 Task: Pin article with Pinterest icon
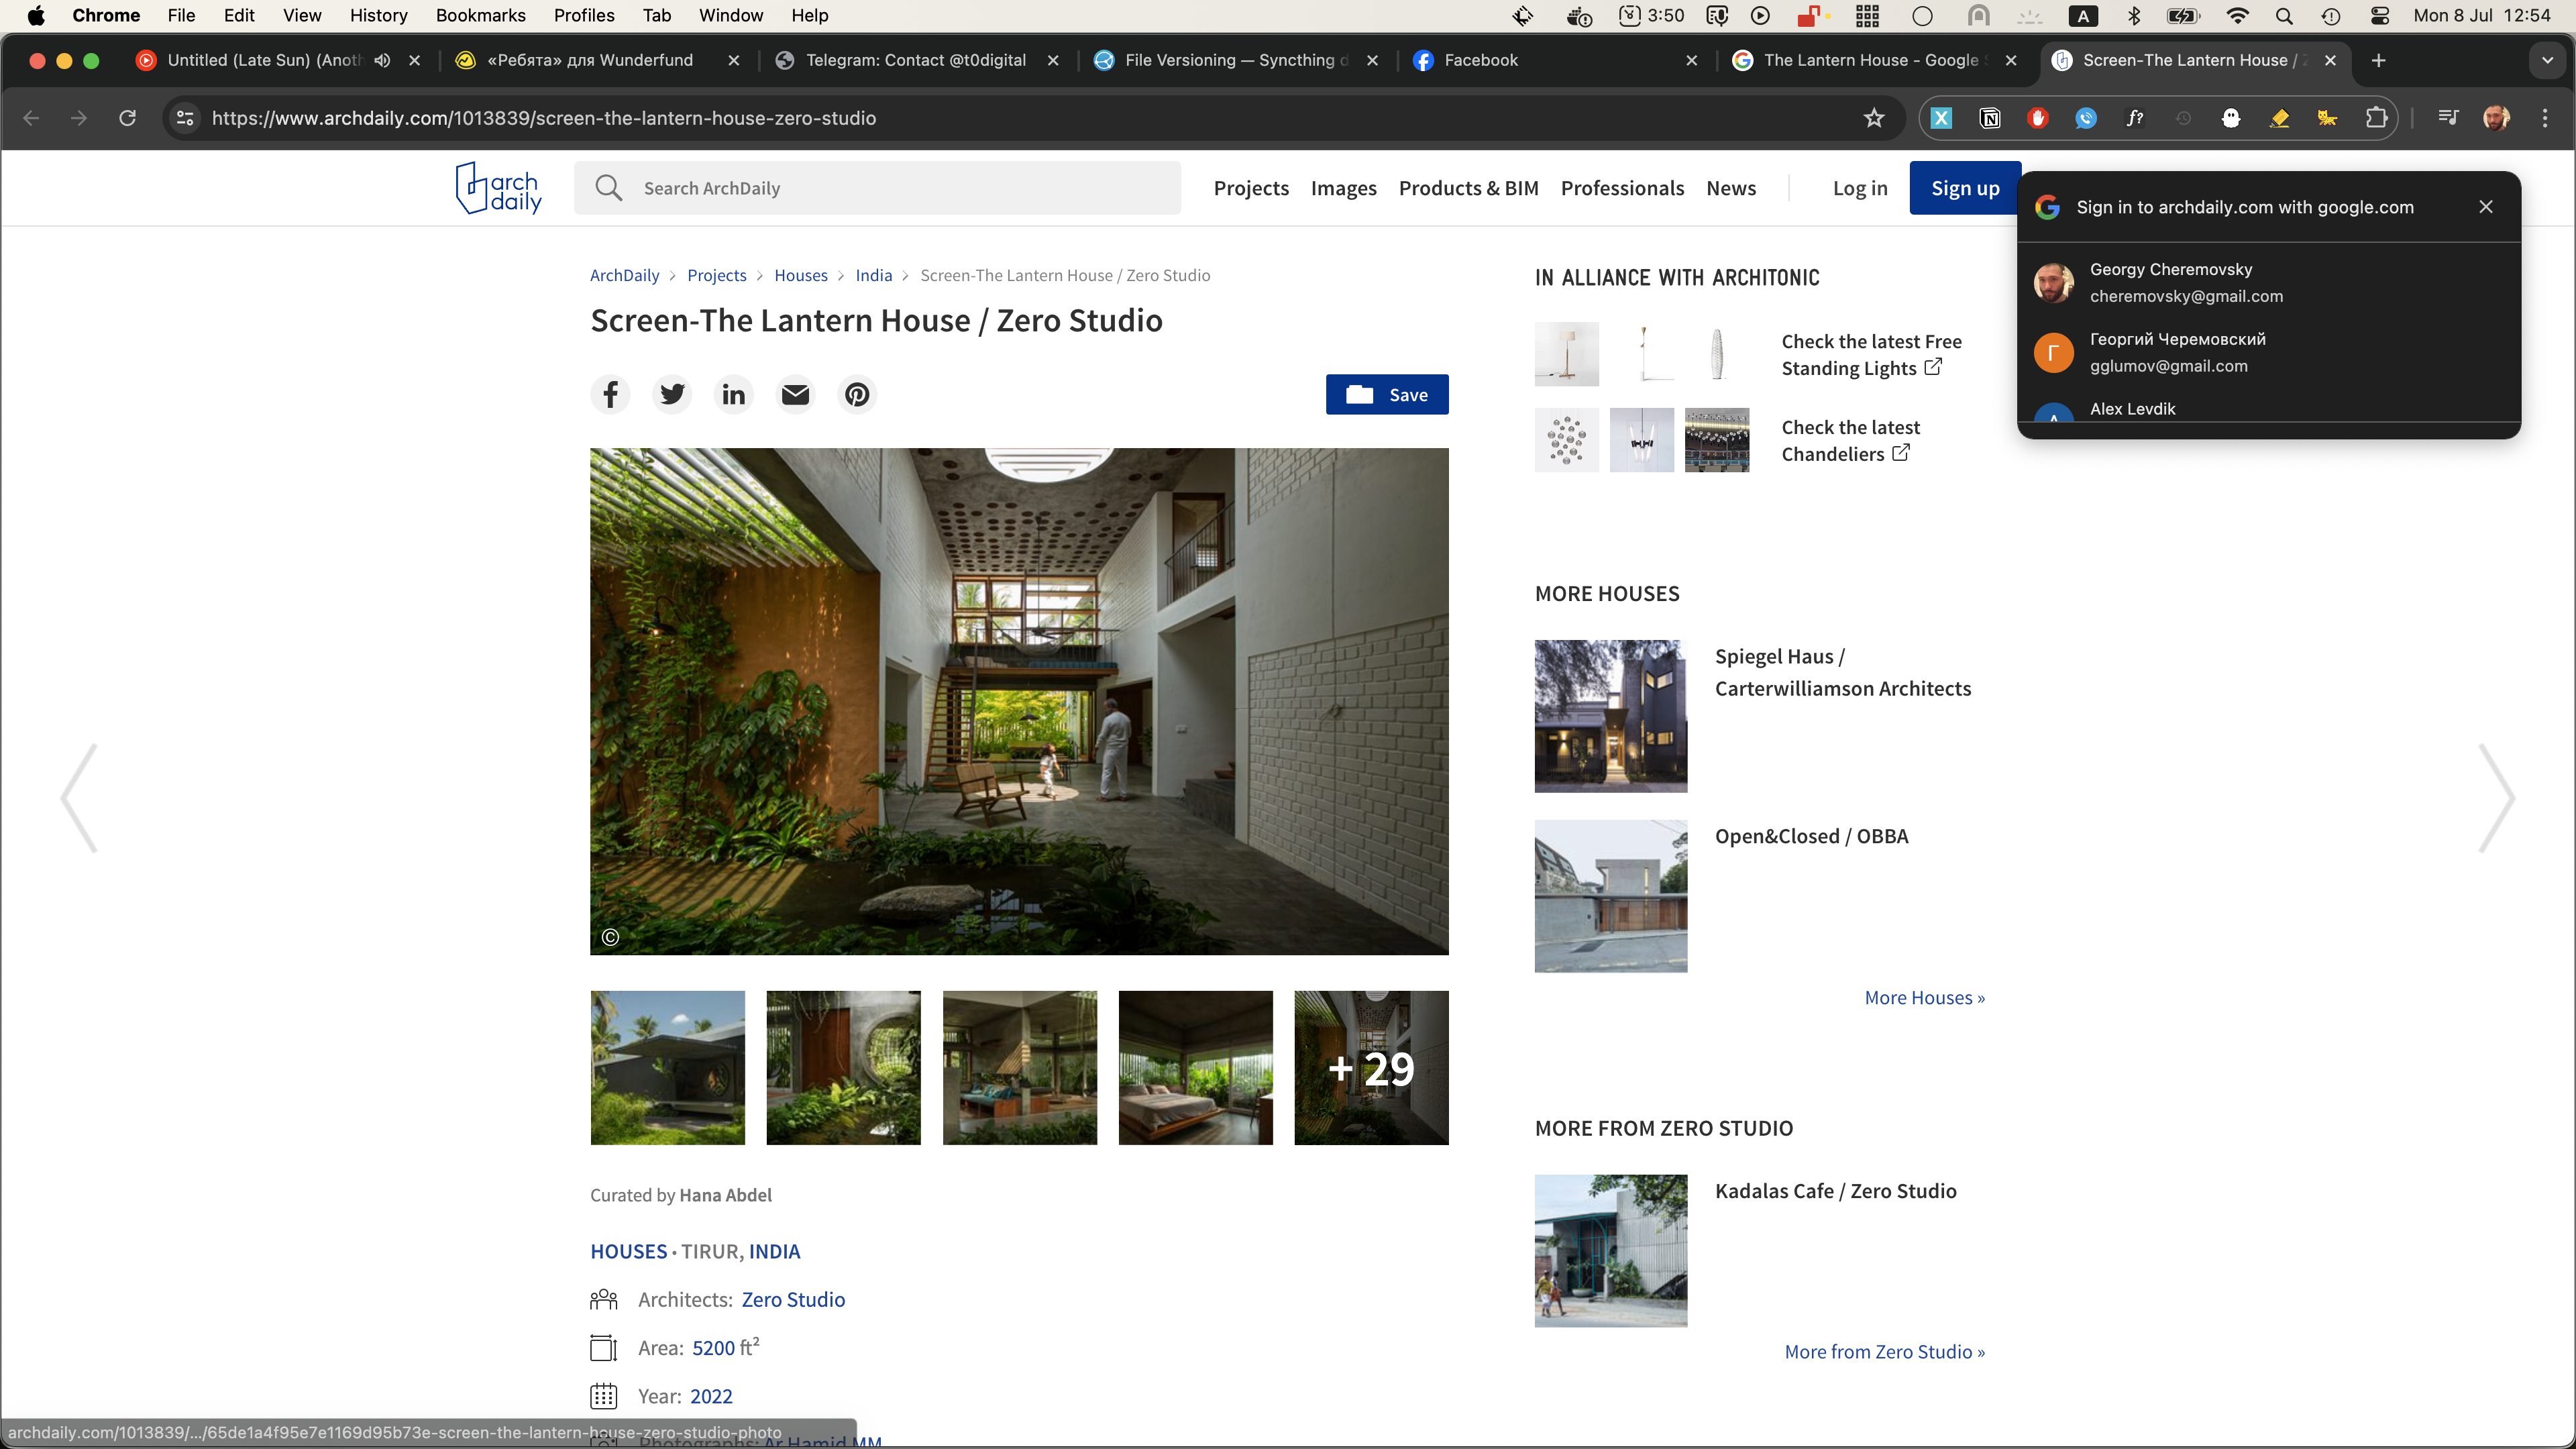coord(857,395)
